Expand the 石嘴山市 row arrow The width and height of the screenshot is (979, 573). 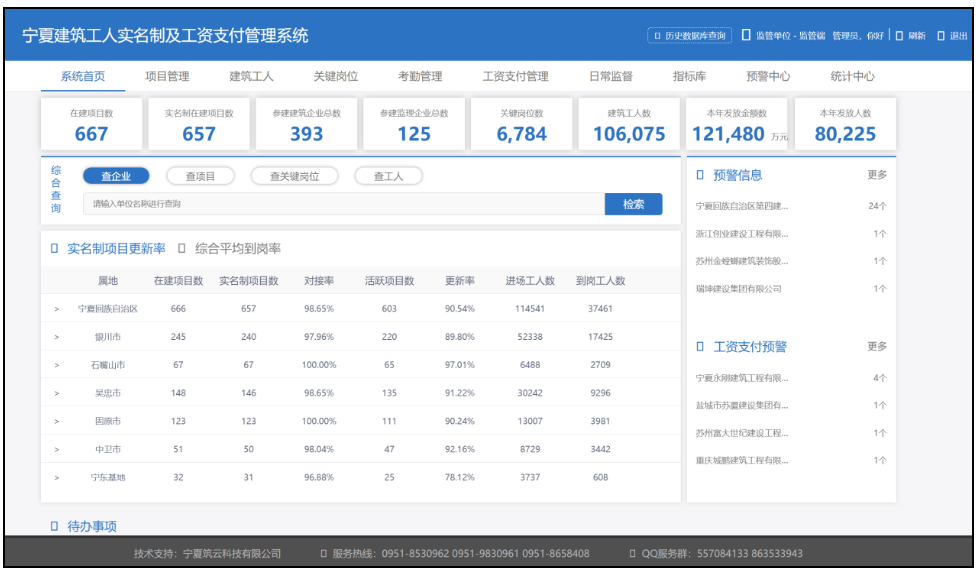point(57,365)
